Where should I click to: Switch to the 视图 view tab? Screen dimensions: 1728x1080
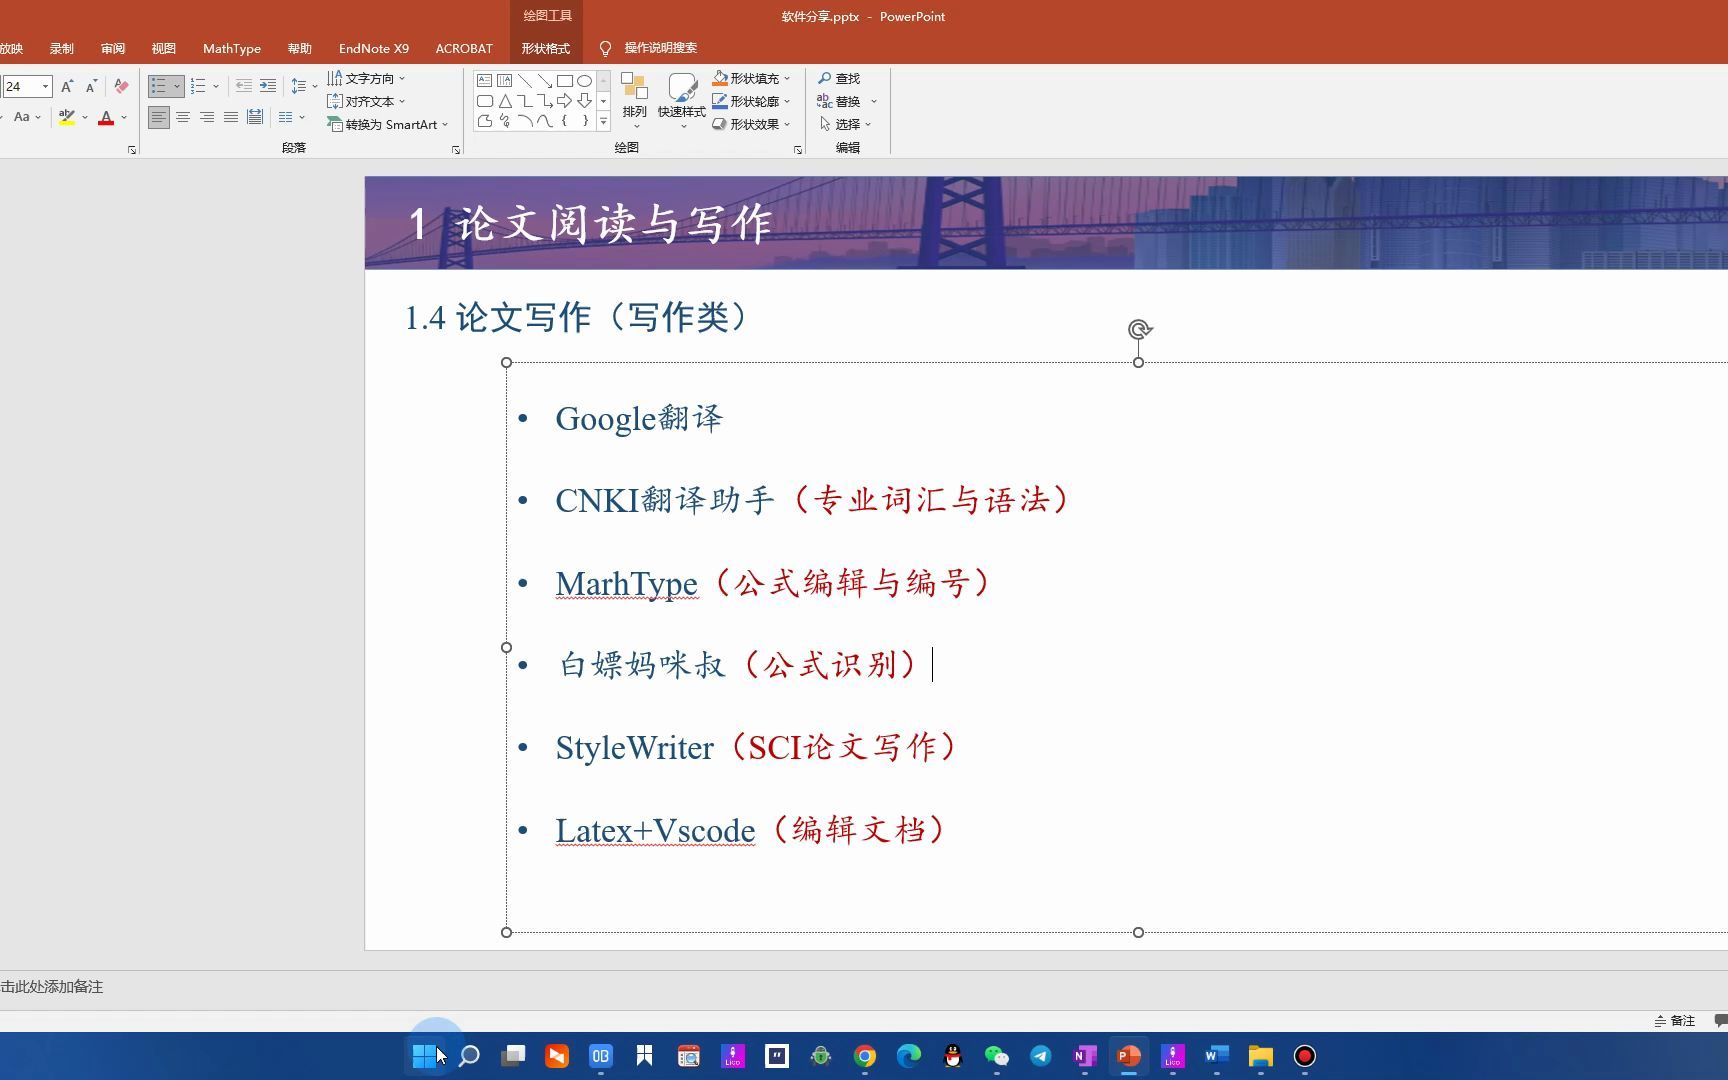164,48
